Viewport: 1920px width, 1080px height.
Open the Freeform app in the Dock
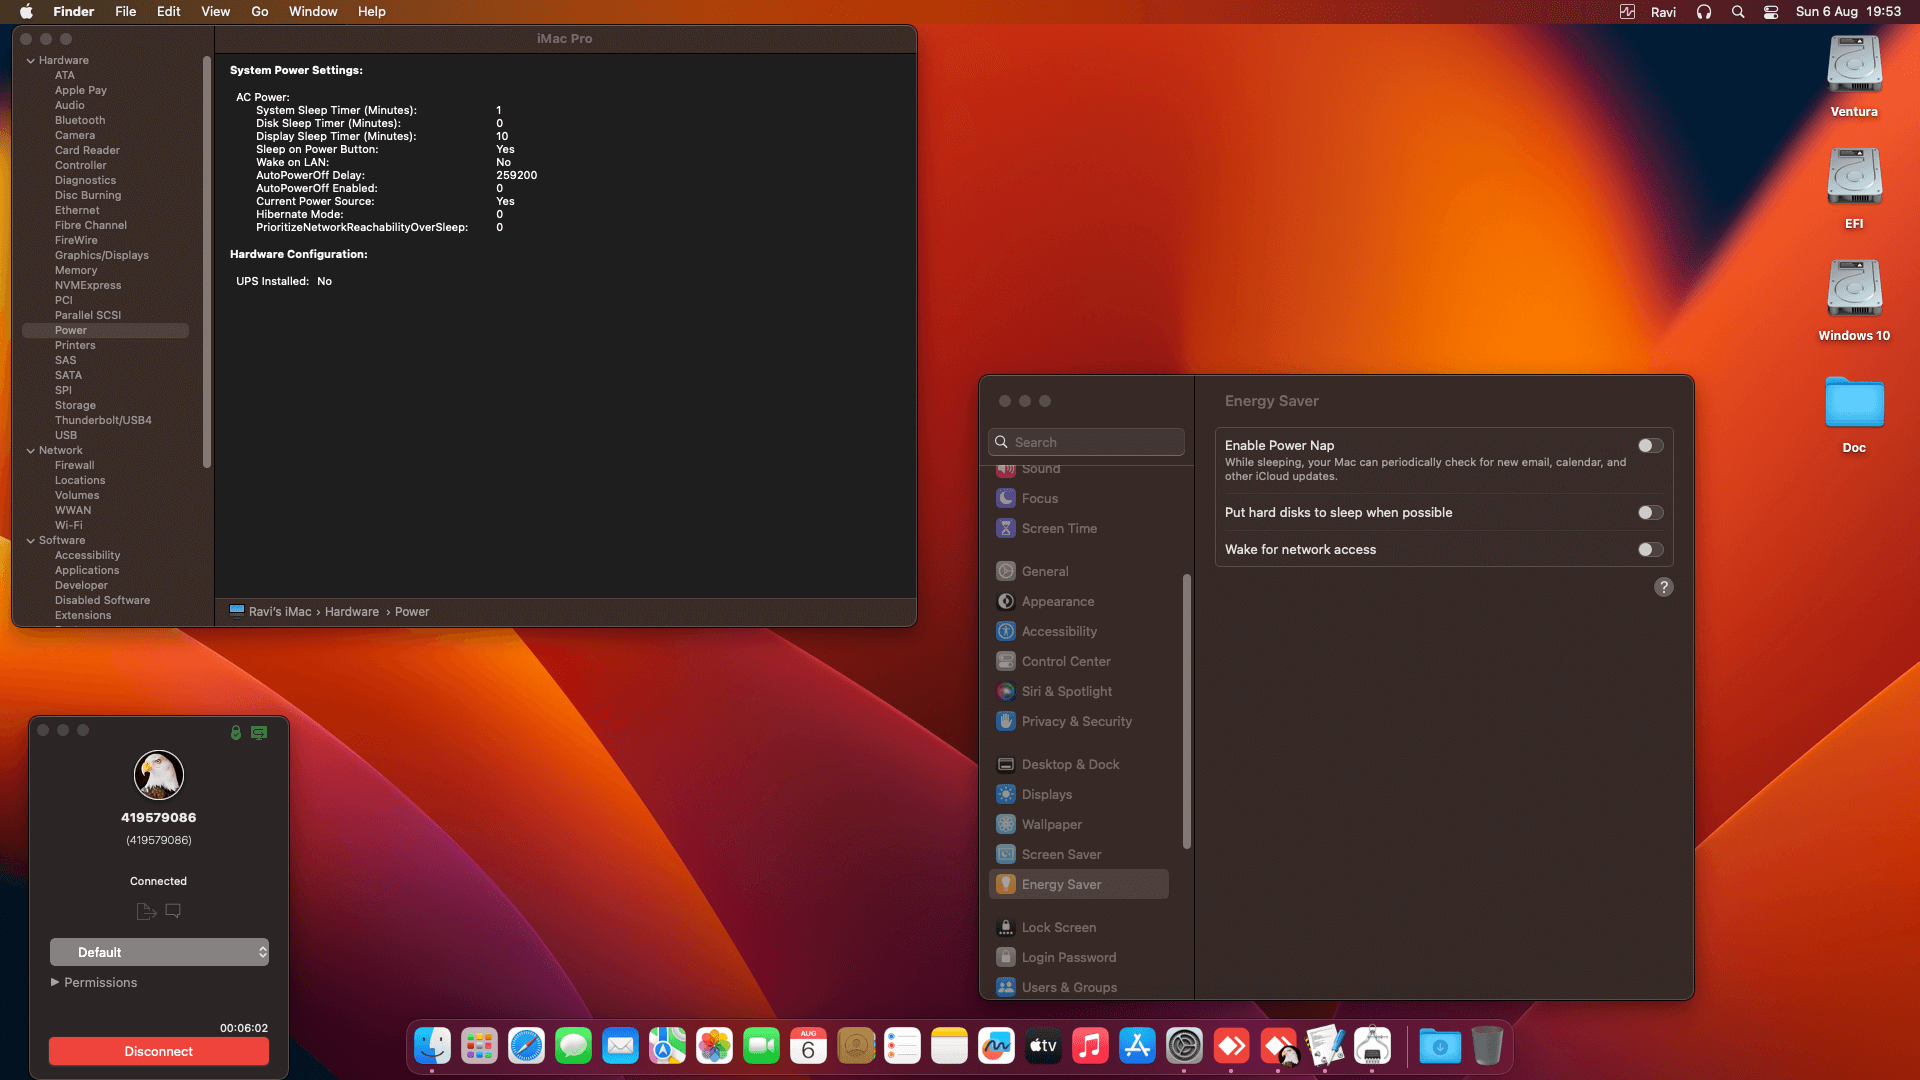tap(996, 1046)
